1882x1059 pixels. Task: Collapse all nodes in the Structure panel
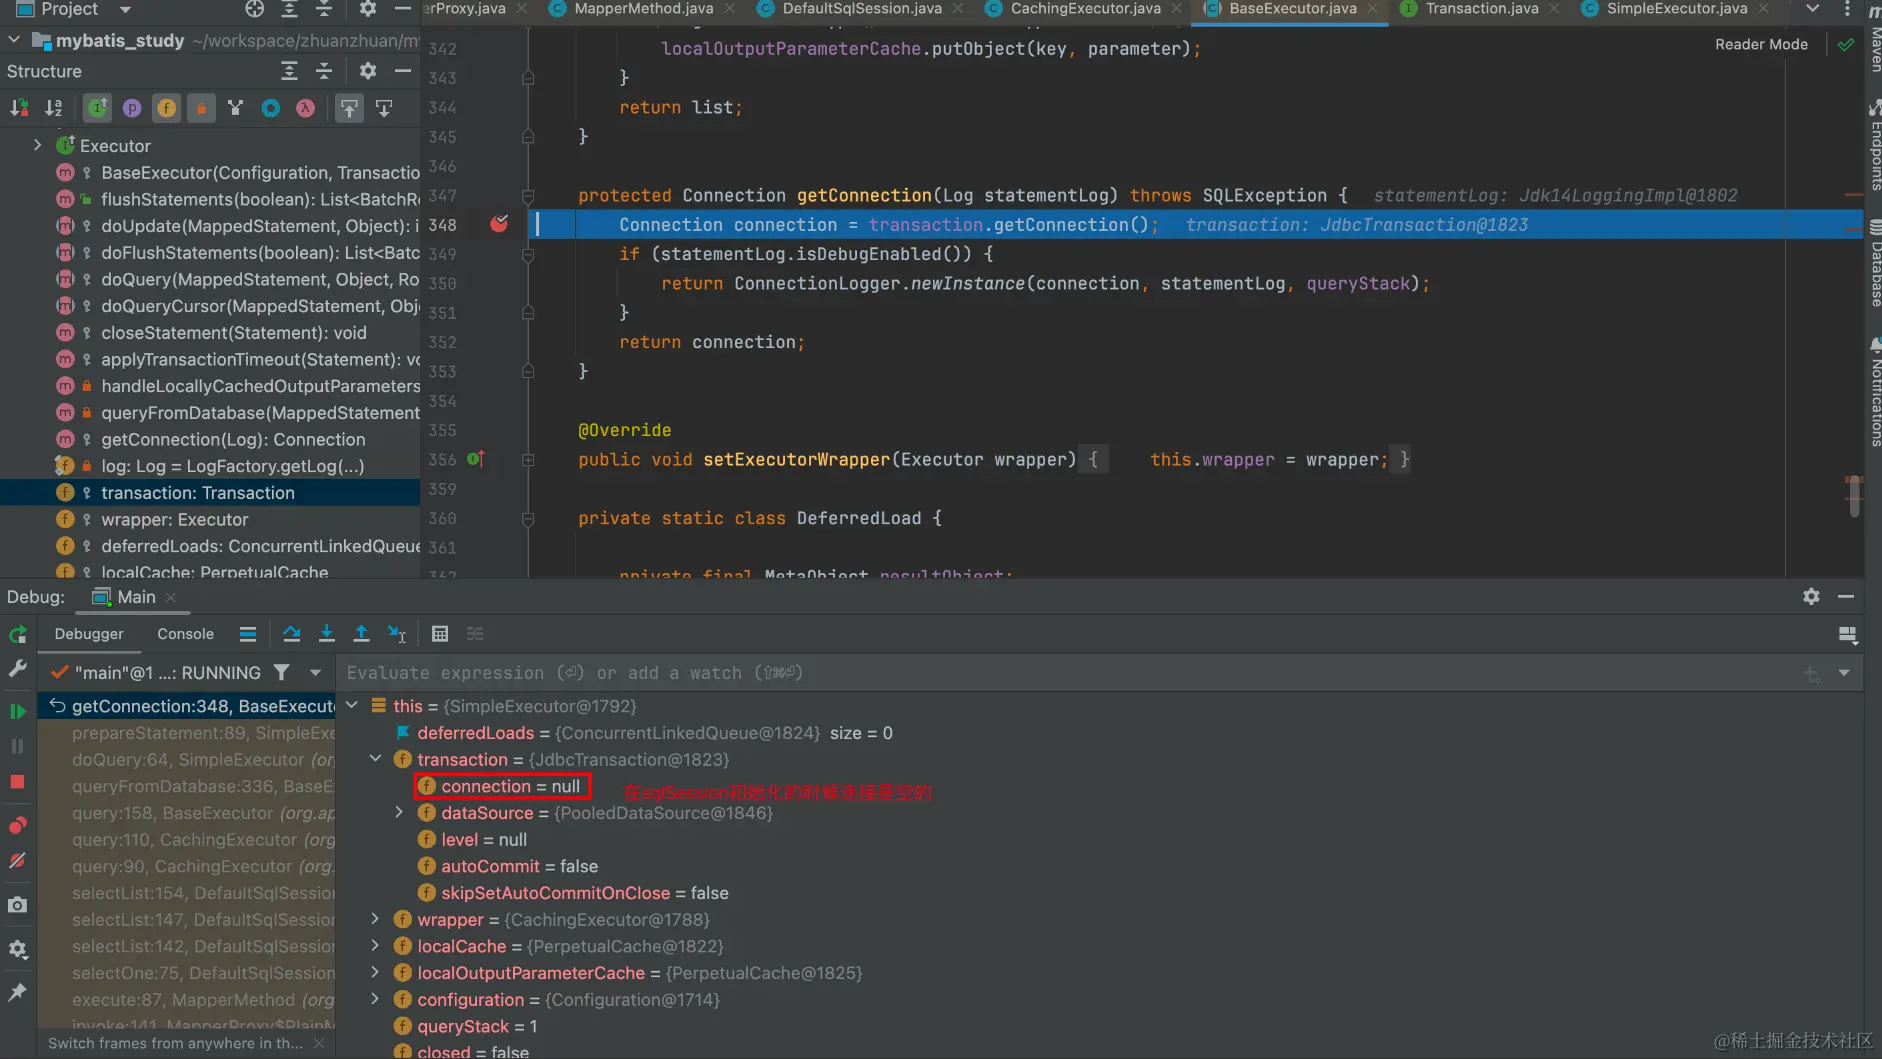point(324,71)
